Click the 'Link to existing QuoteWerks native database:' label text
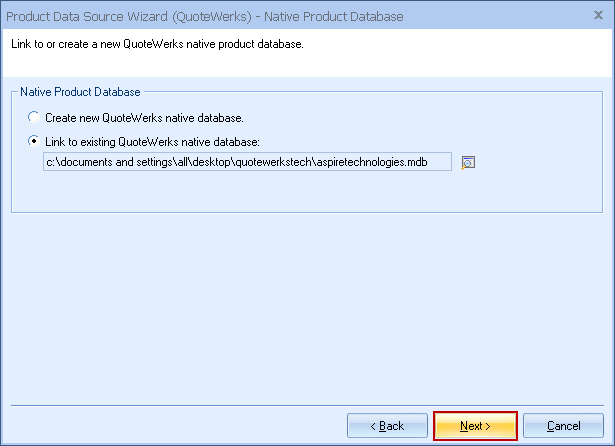Viewport: 615px width, 446px height. pos(152,141)
